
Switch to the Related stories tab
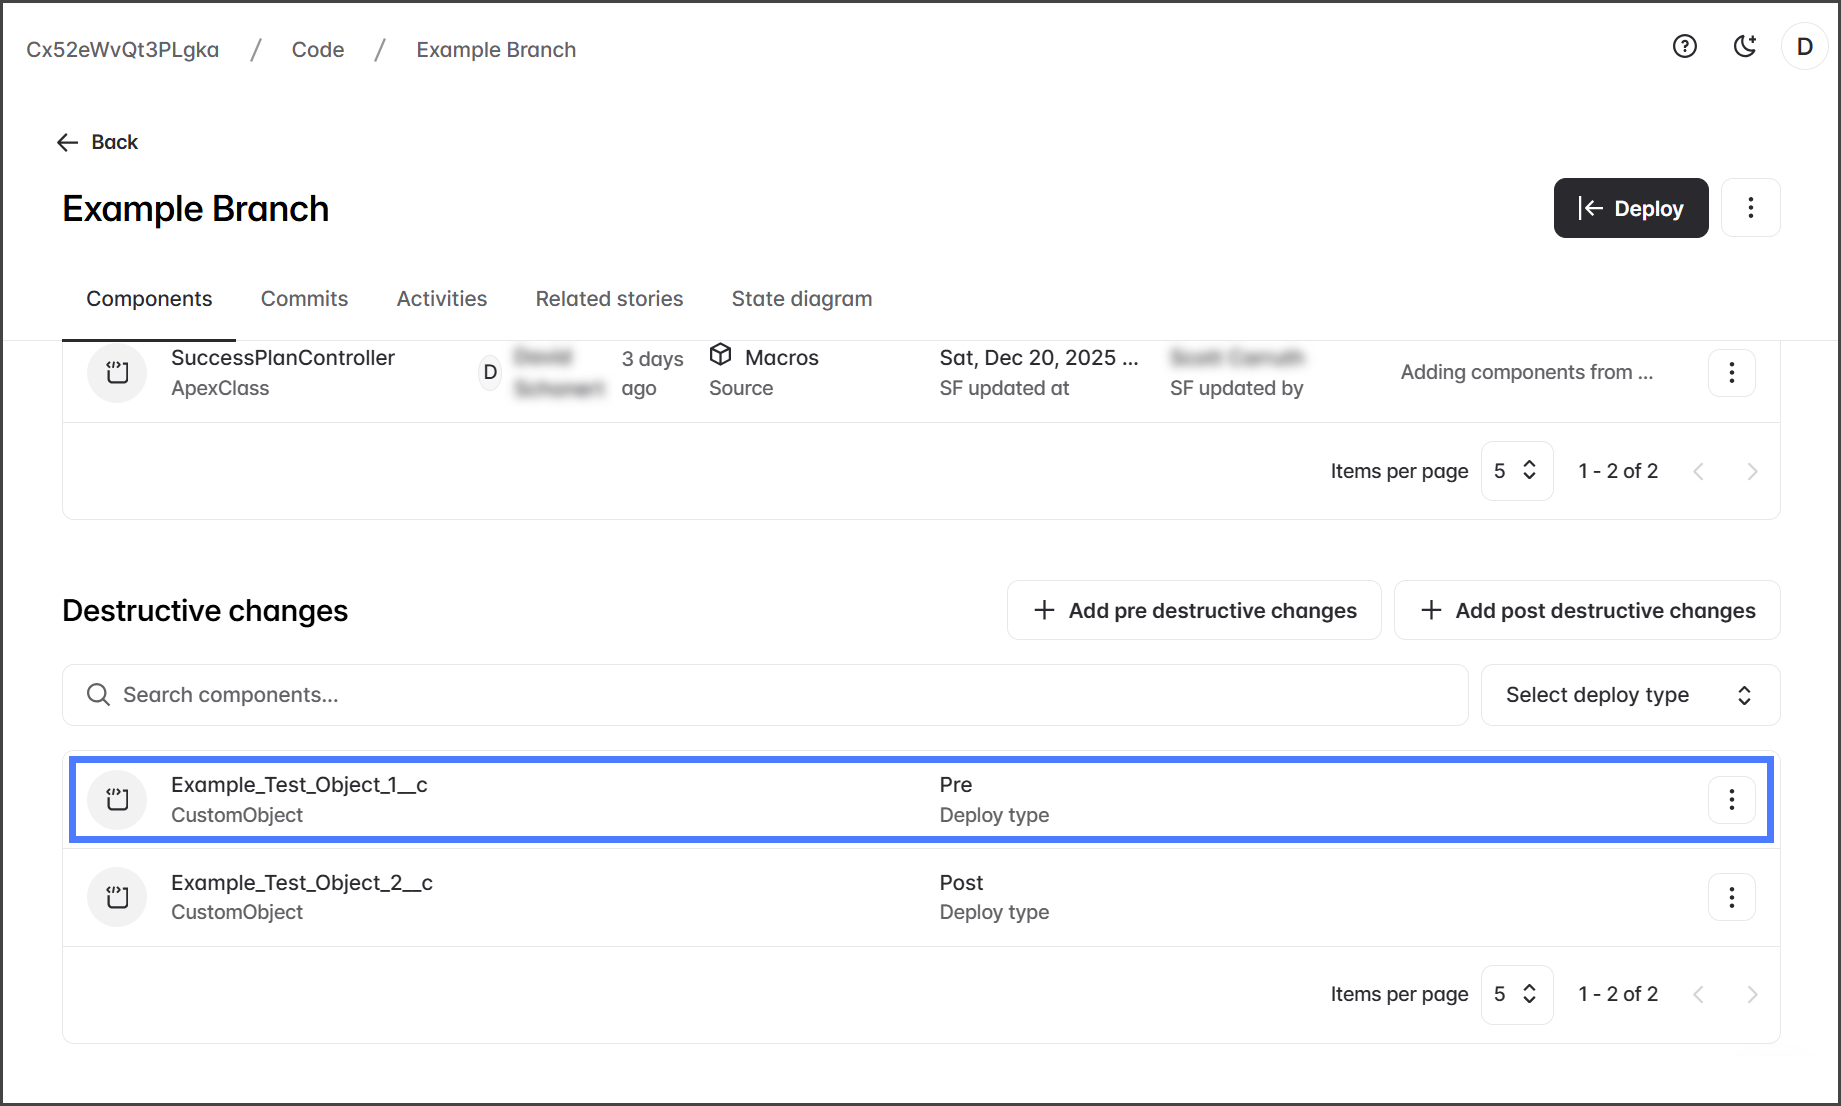tap(609, 299)
